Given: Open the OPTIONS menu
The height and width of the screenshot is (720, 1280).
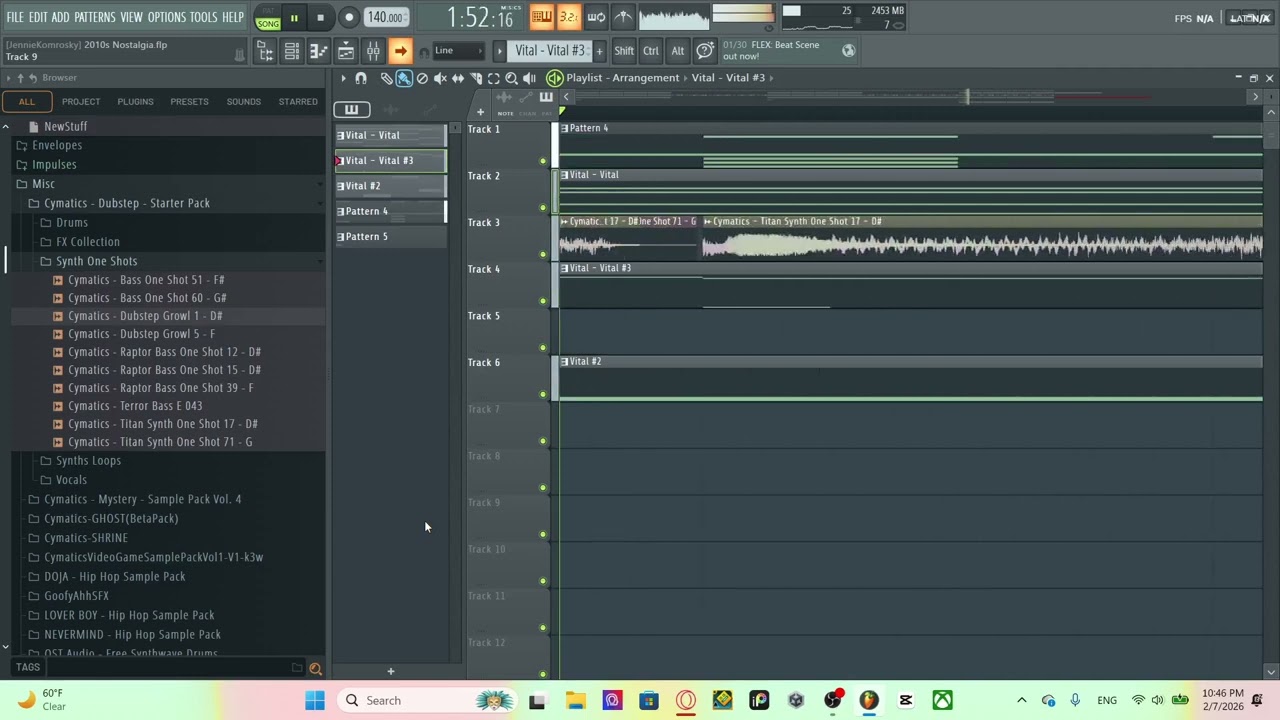Looking at the screenshot, I should pos(167,17).
